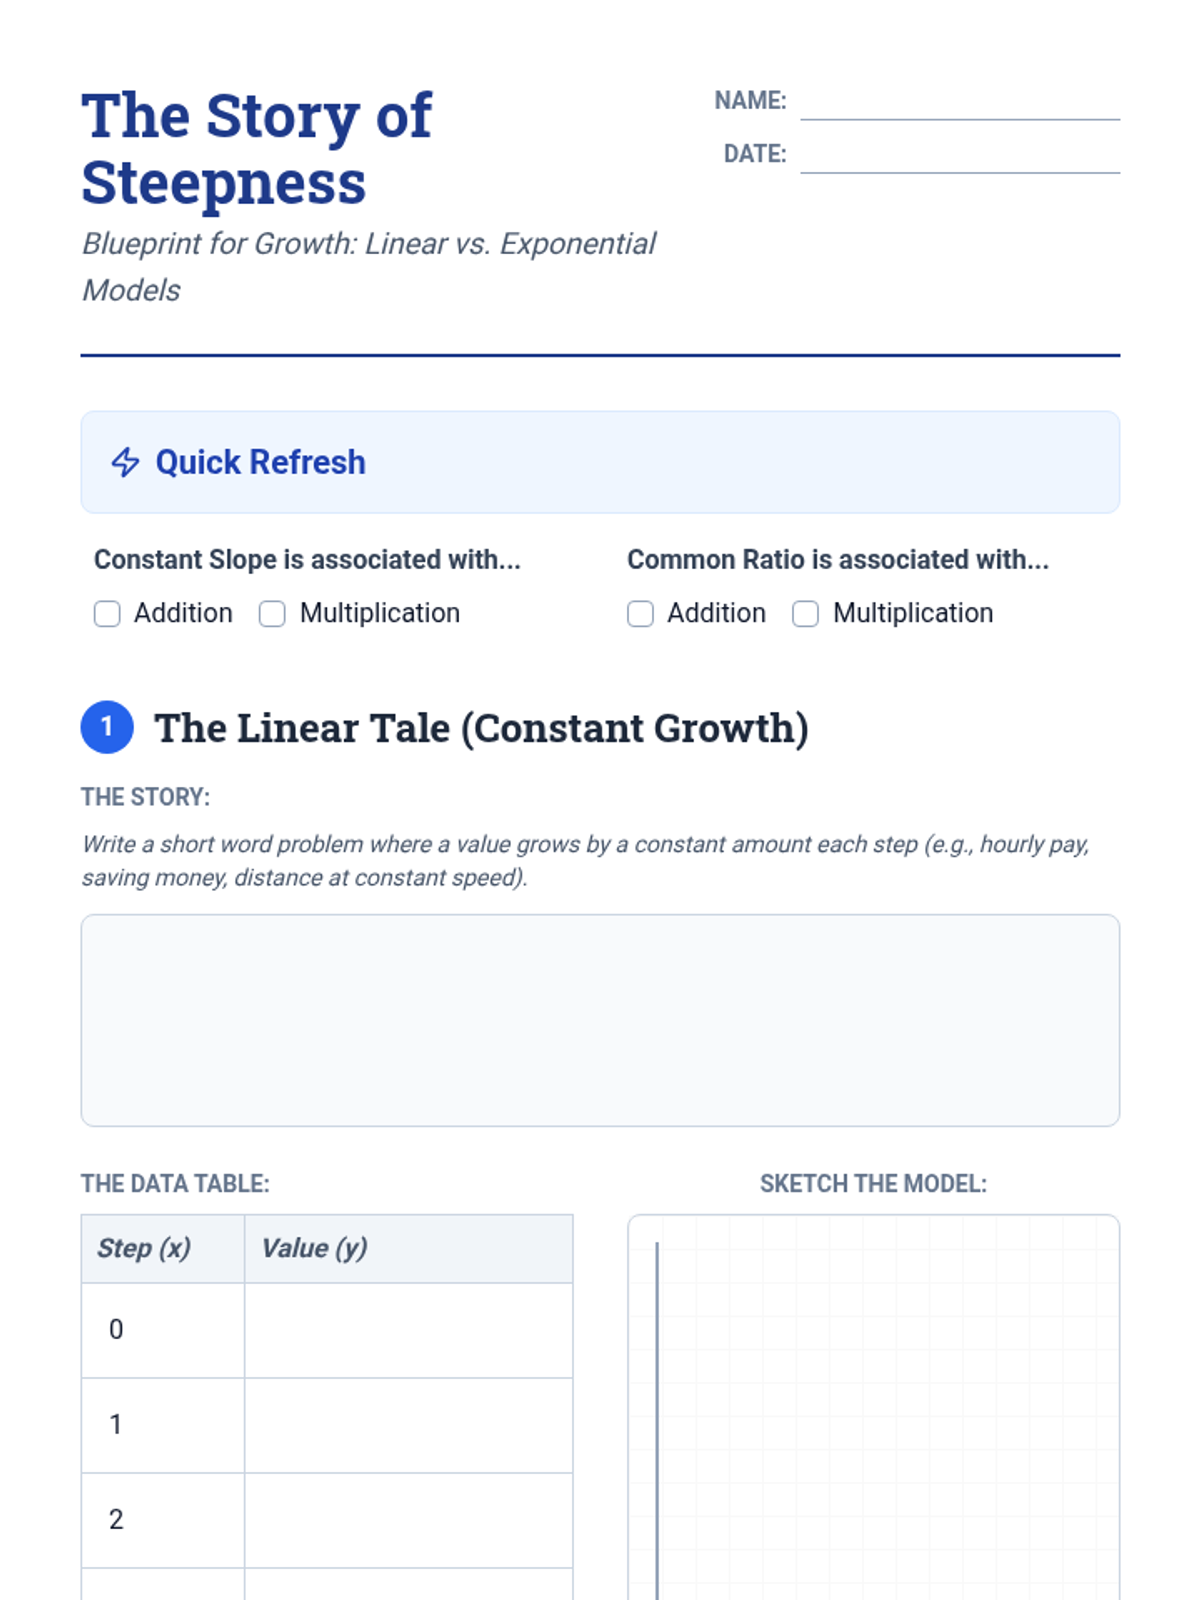The width and height of the screenshot is (1200, 1600).
Task: Check Multiplication under Constant Slope
Action: click(272, 614)
